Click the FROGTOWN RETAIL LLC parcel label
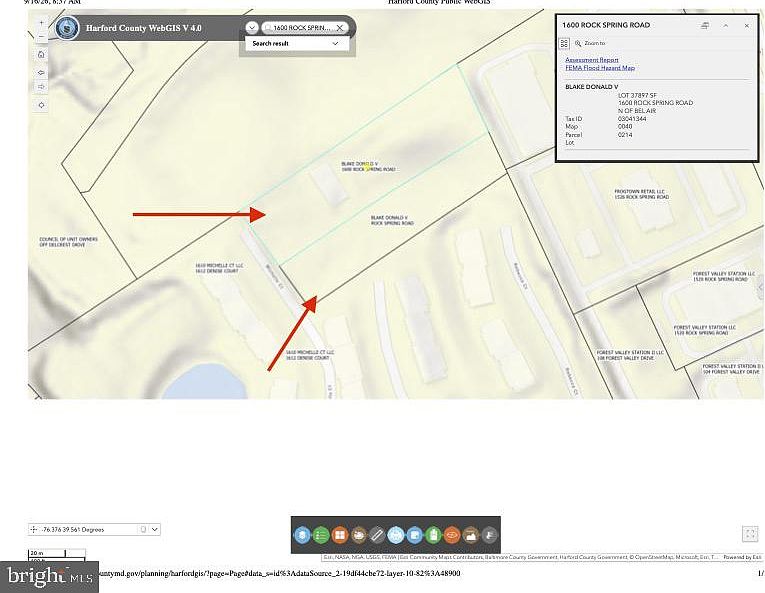This screenshot has height=593, width=765. coord(642,194)
